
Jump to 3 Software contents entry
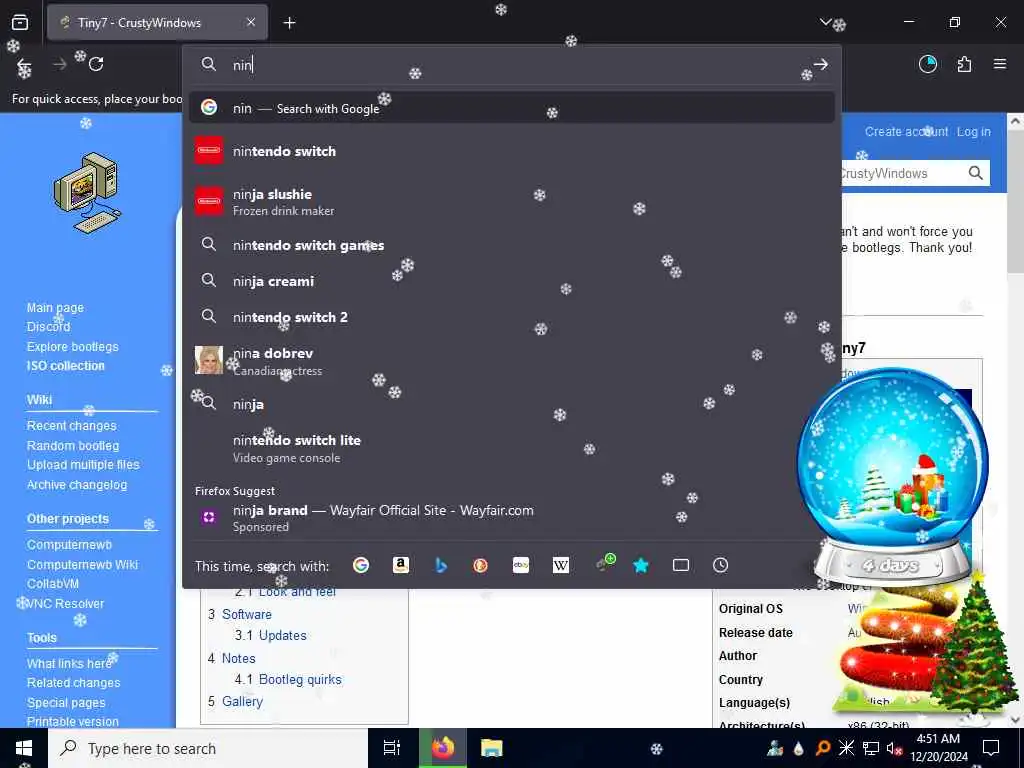pos(240,615)
